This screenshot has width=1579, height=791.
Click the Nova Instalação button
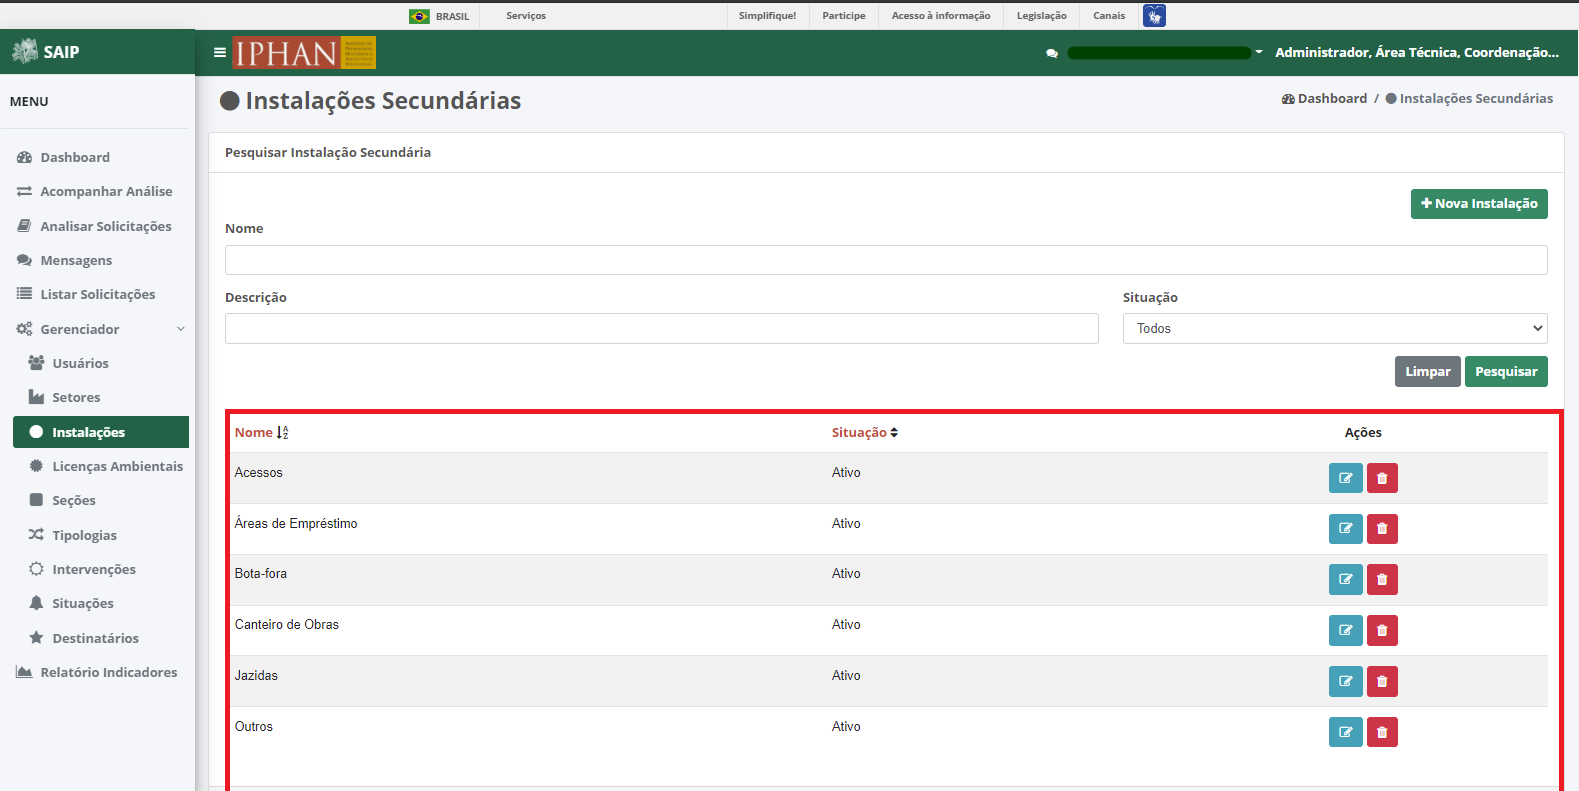1479,203
